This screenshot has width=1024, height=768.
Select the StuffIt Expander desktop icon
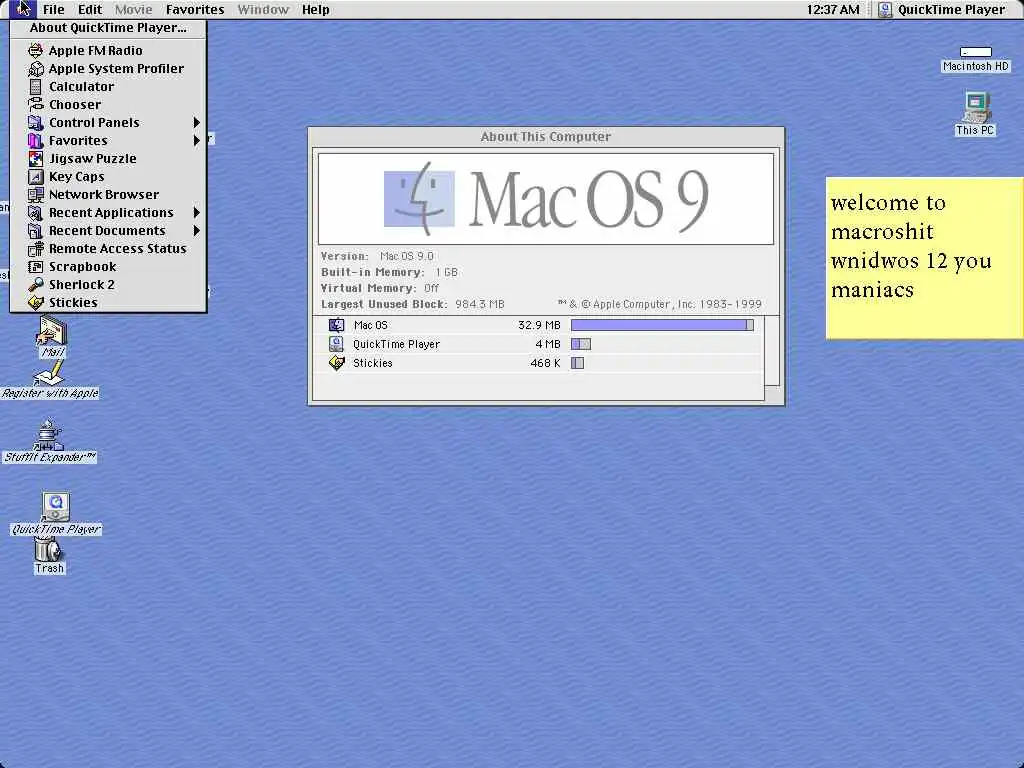point(49,436)
